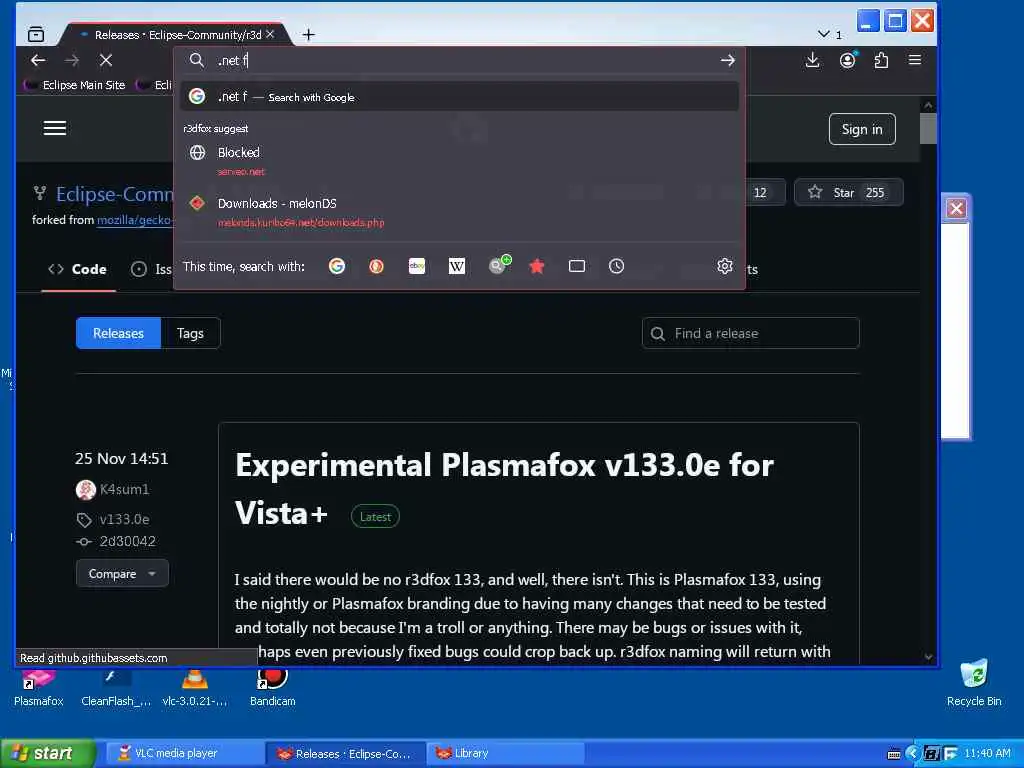Image resolution: width=1024 pixels, height=768 pixels.
Task: Select the Blocked suggestion
Action: pos(459,161)
